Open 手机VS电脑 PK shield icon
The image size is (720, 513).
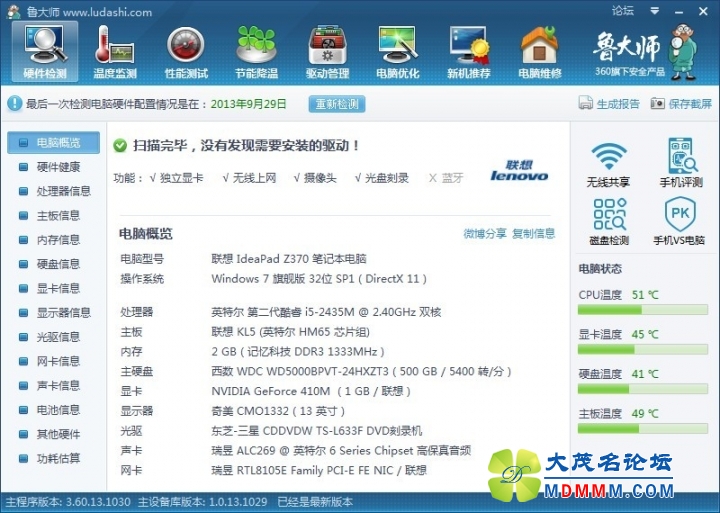(679, 221)
